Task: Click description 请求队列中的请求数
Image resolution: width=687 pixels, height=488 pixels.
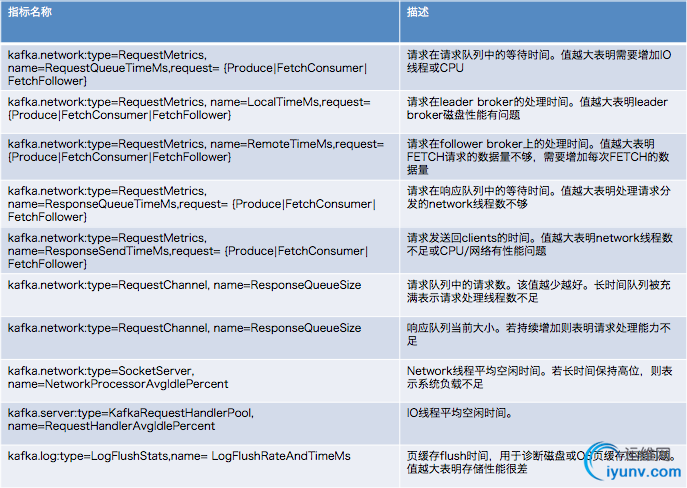Action: click(x=543, y=295)
